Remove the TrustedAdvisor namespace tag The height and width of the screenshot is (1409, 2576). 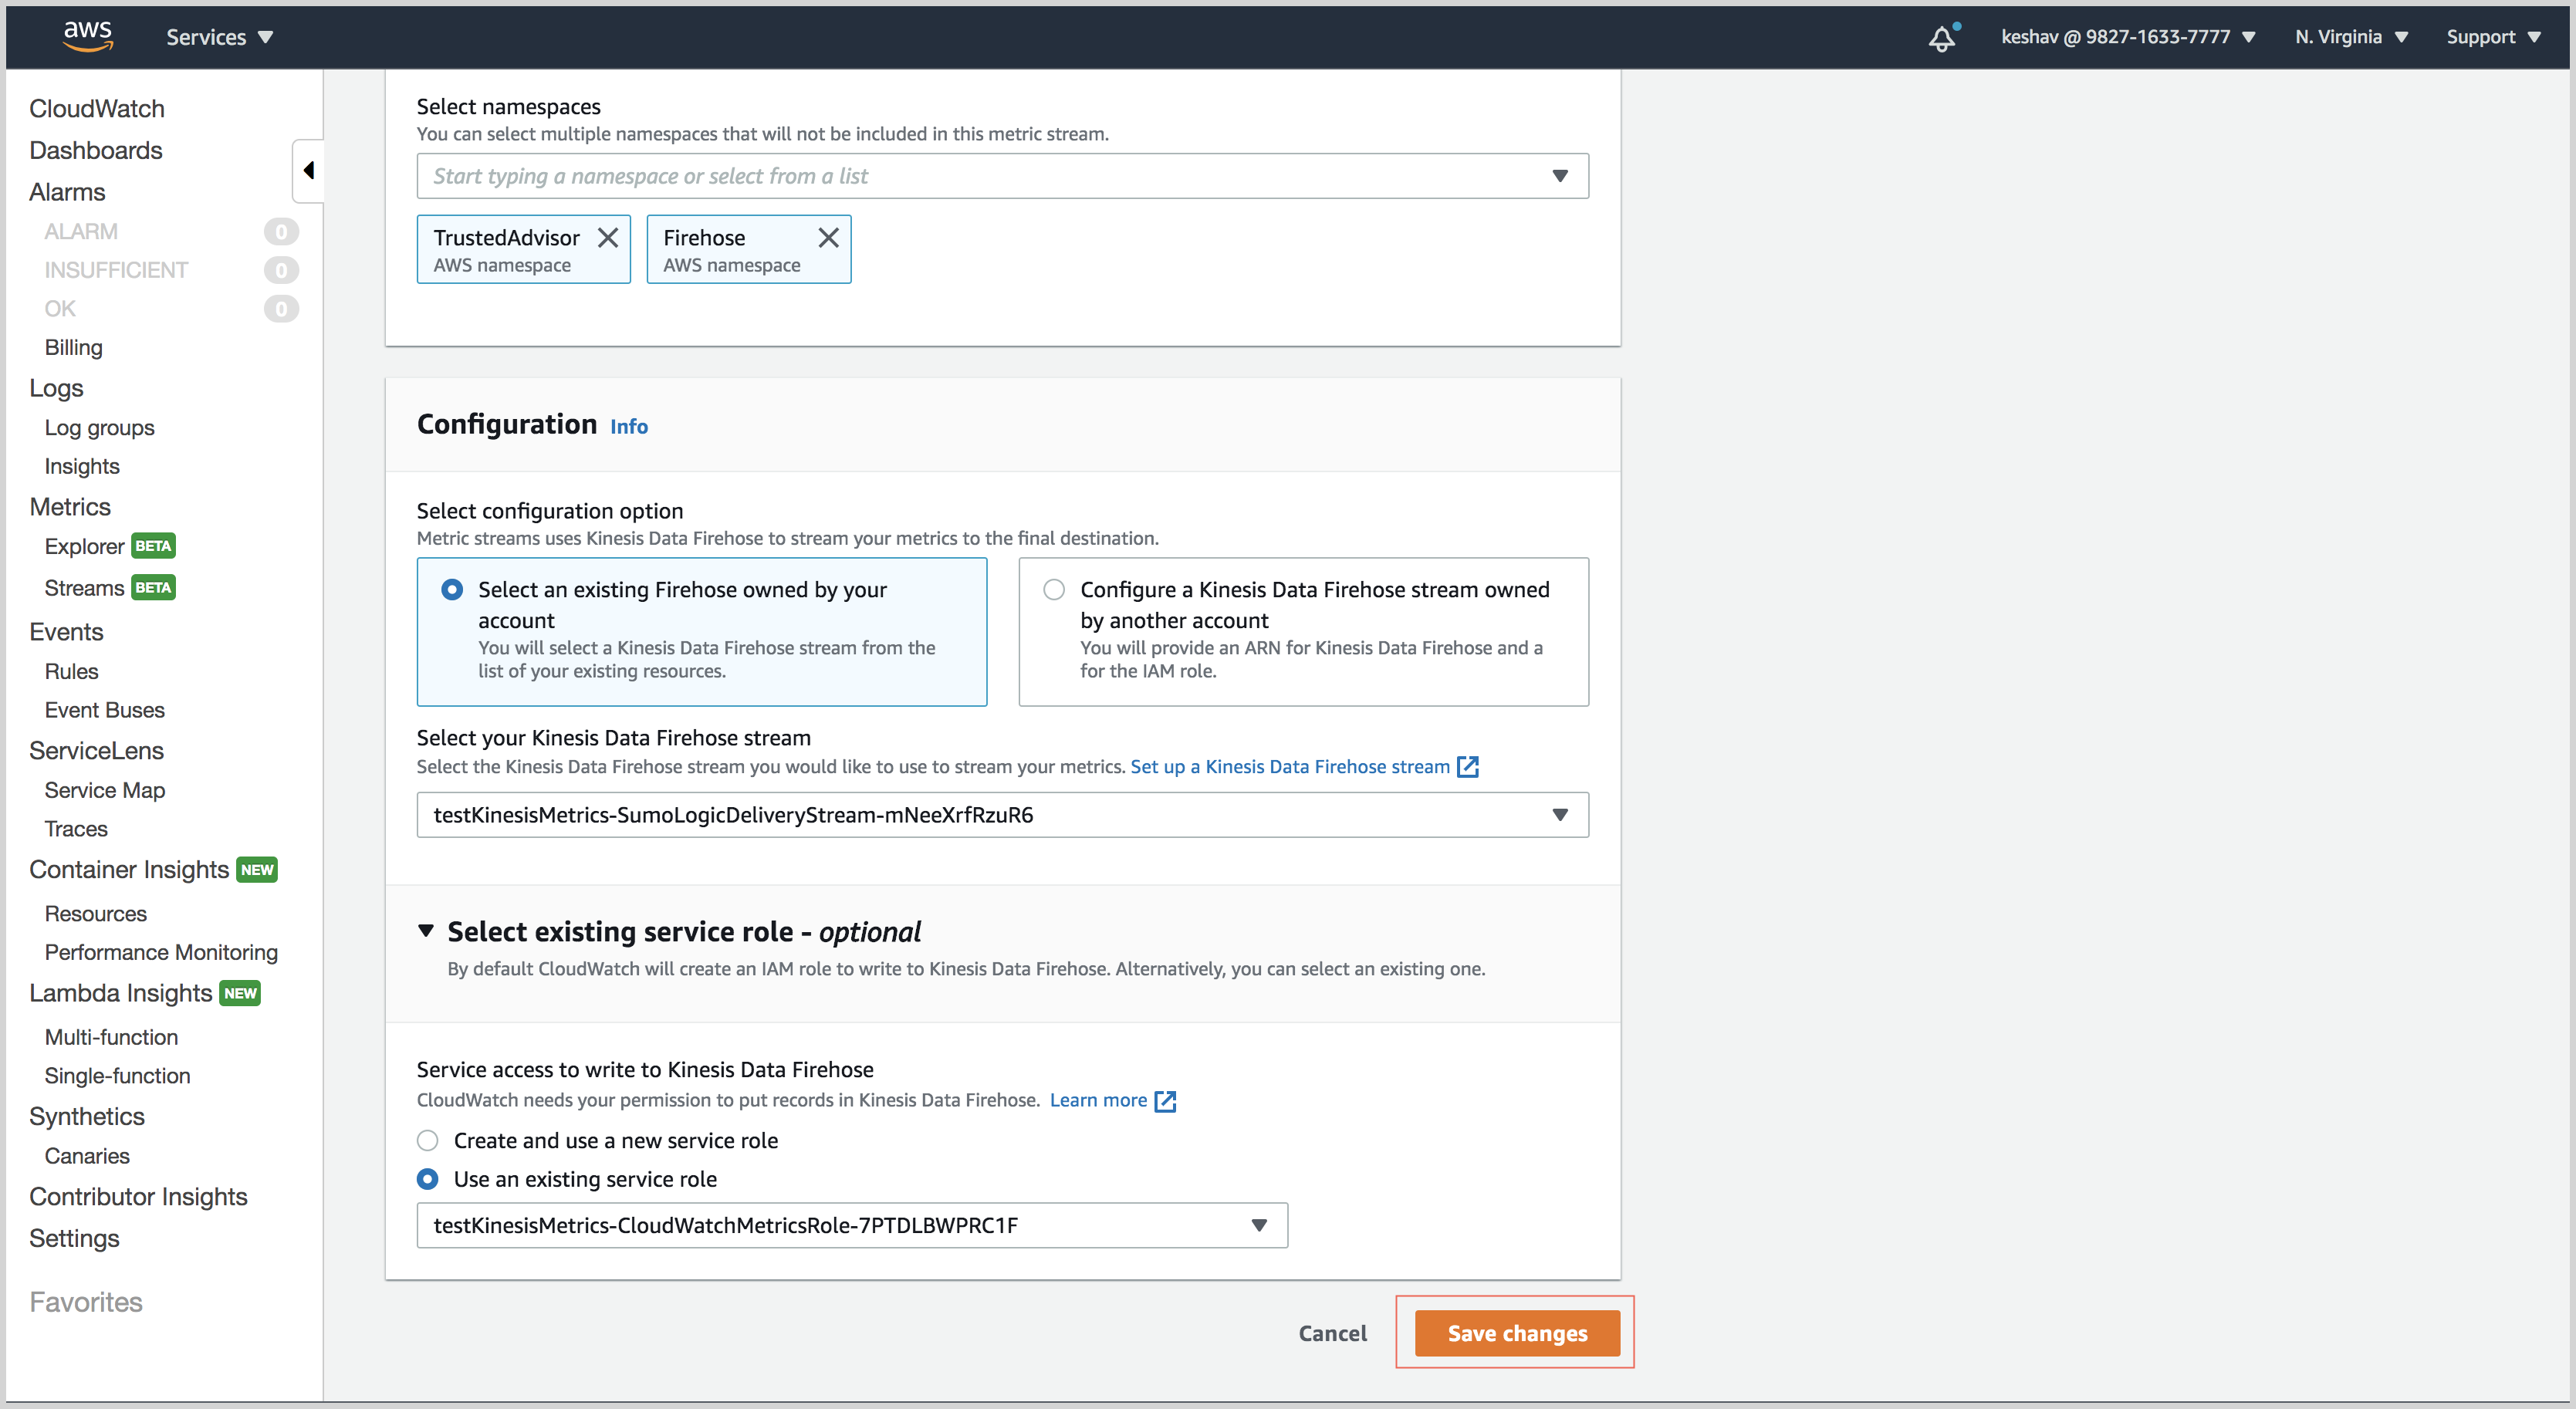click(x=608, y=238)
